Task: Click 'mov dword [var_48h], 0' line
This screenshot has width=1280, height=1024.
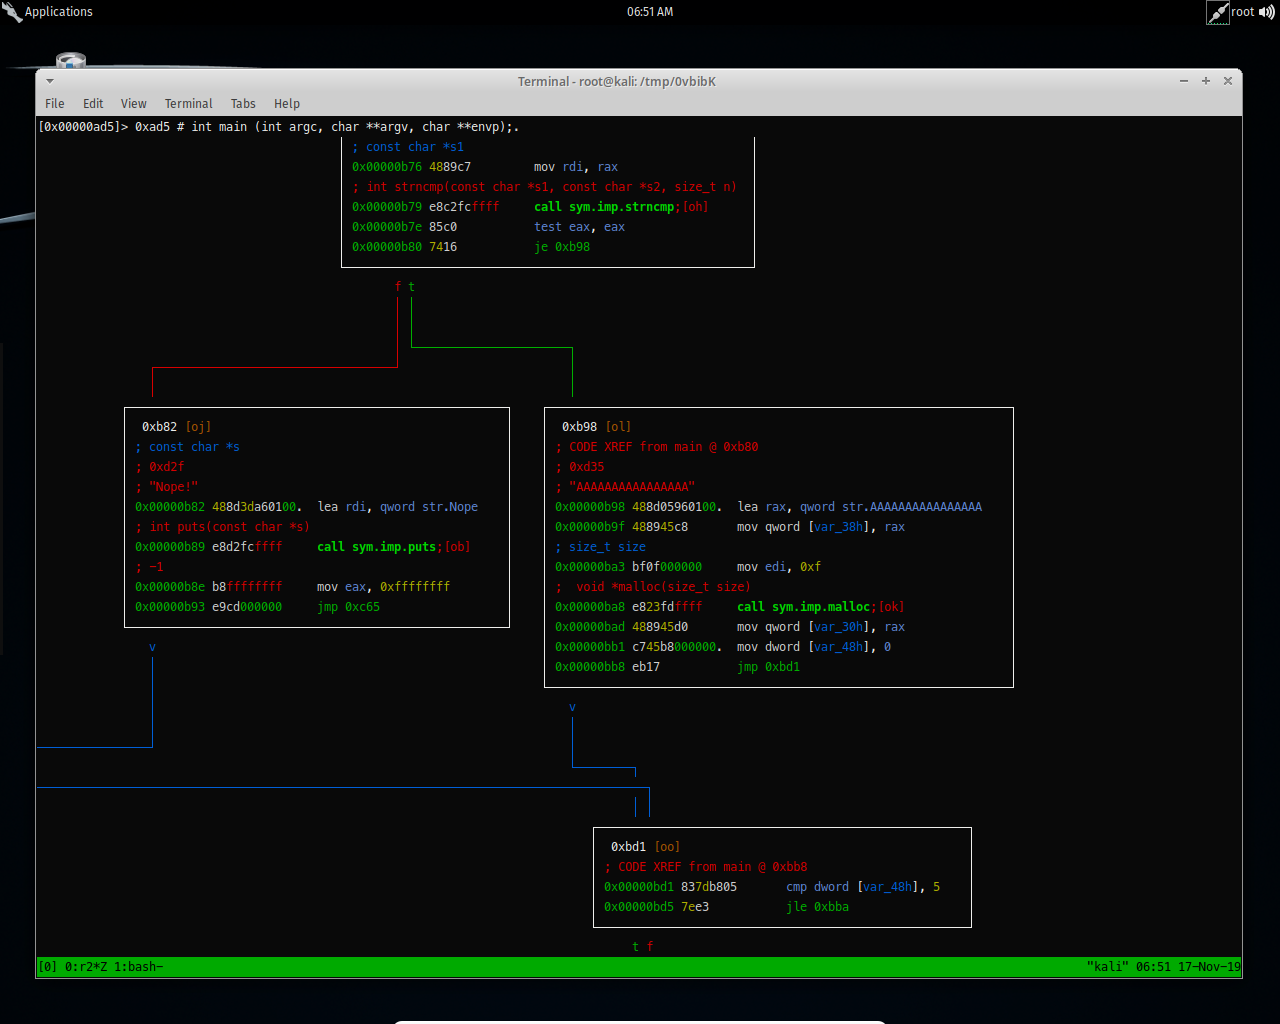Action: (x=814, y=647)
